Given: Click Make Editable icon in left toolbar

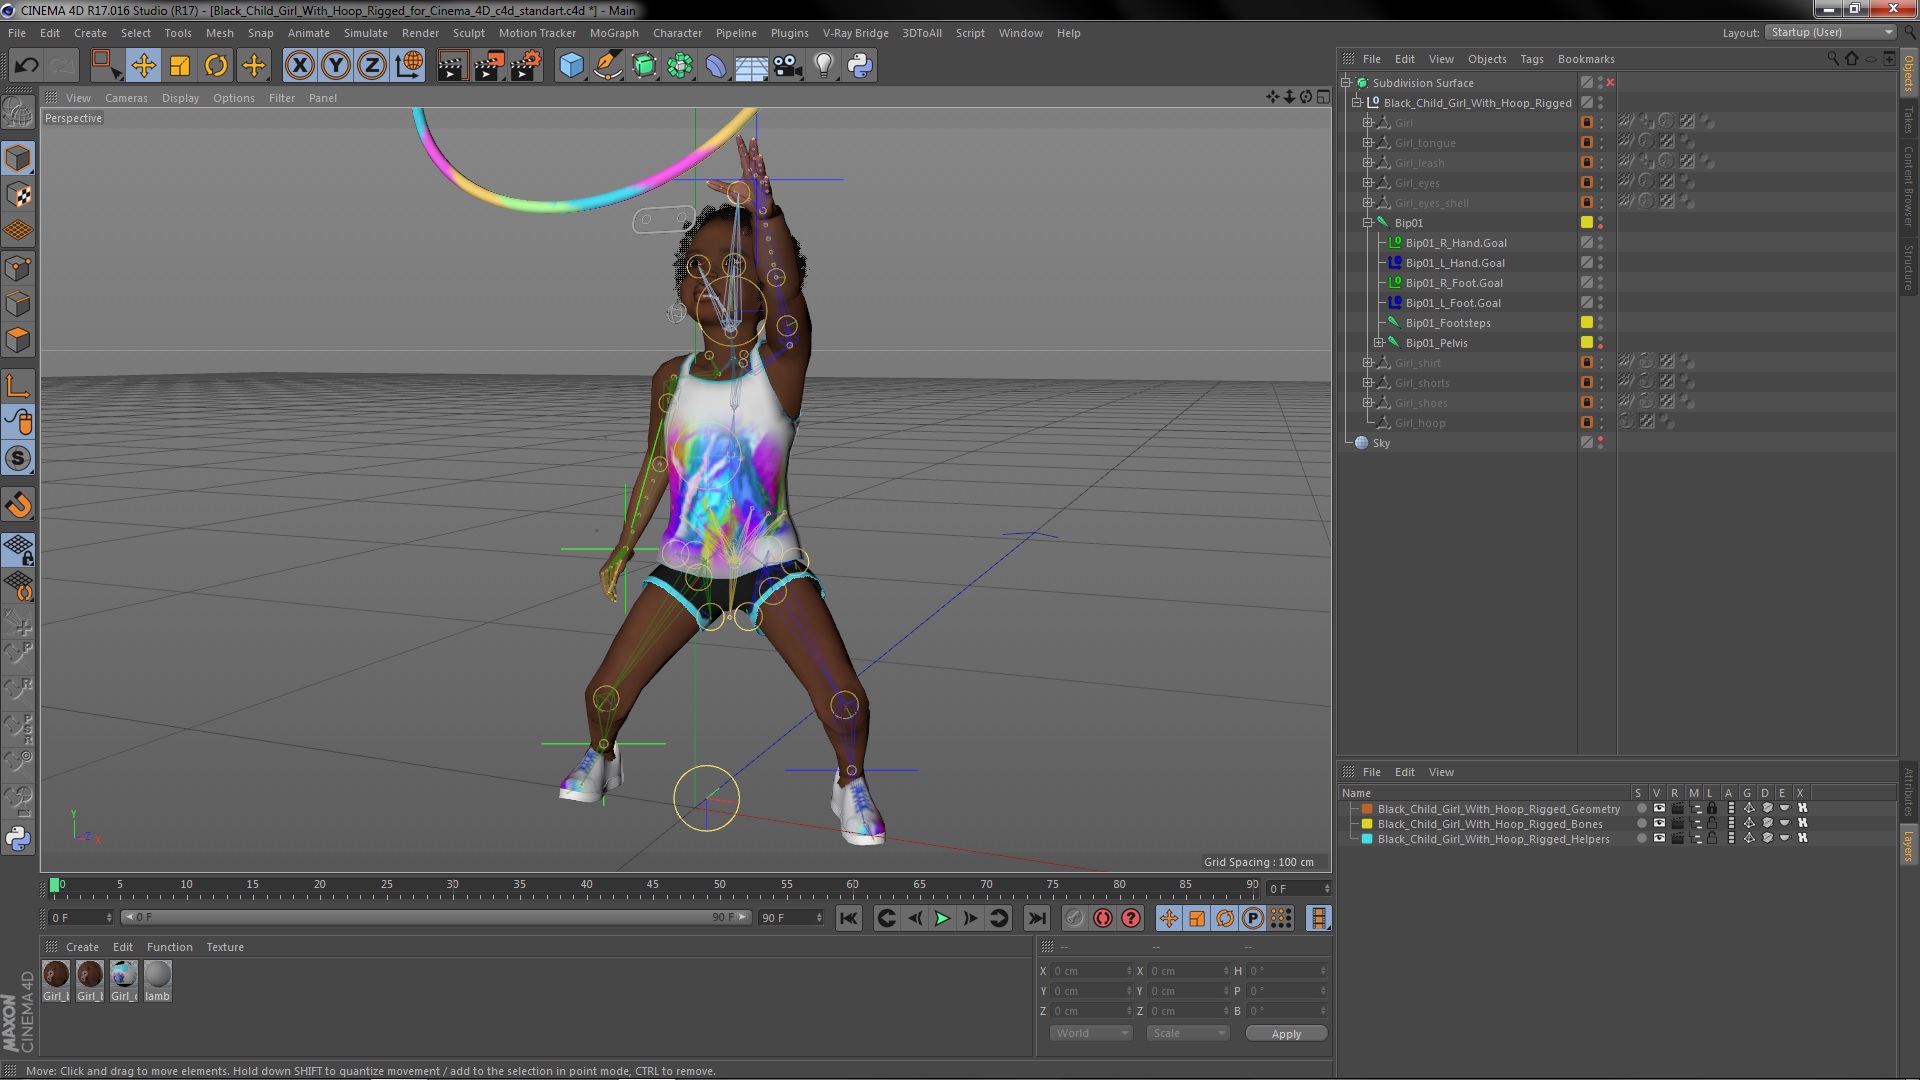Looking at the screenshot, I should pos(18,112).
